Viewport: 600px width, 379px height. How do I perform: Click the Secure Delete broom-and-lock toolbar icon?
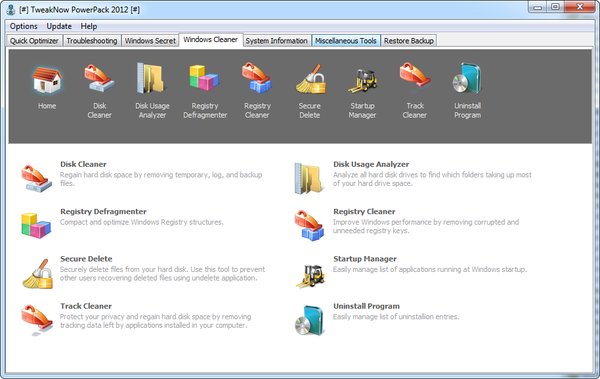pos(310,79)
